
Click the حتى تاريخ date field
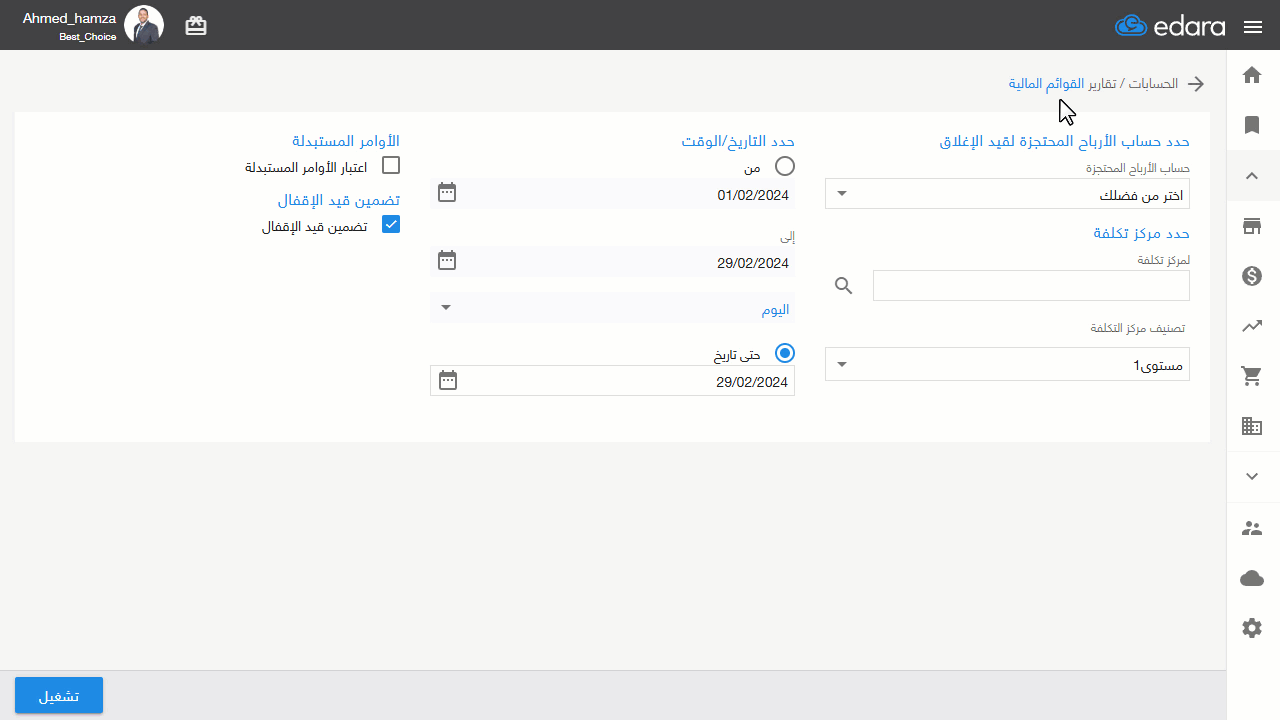[612, 381]
